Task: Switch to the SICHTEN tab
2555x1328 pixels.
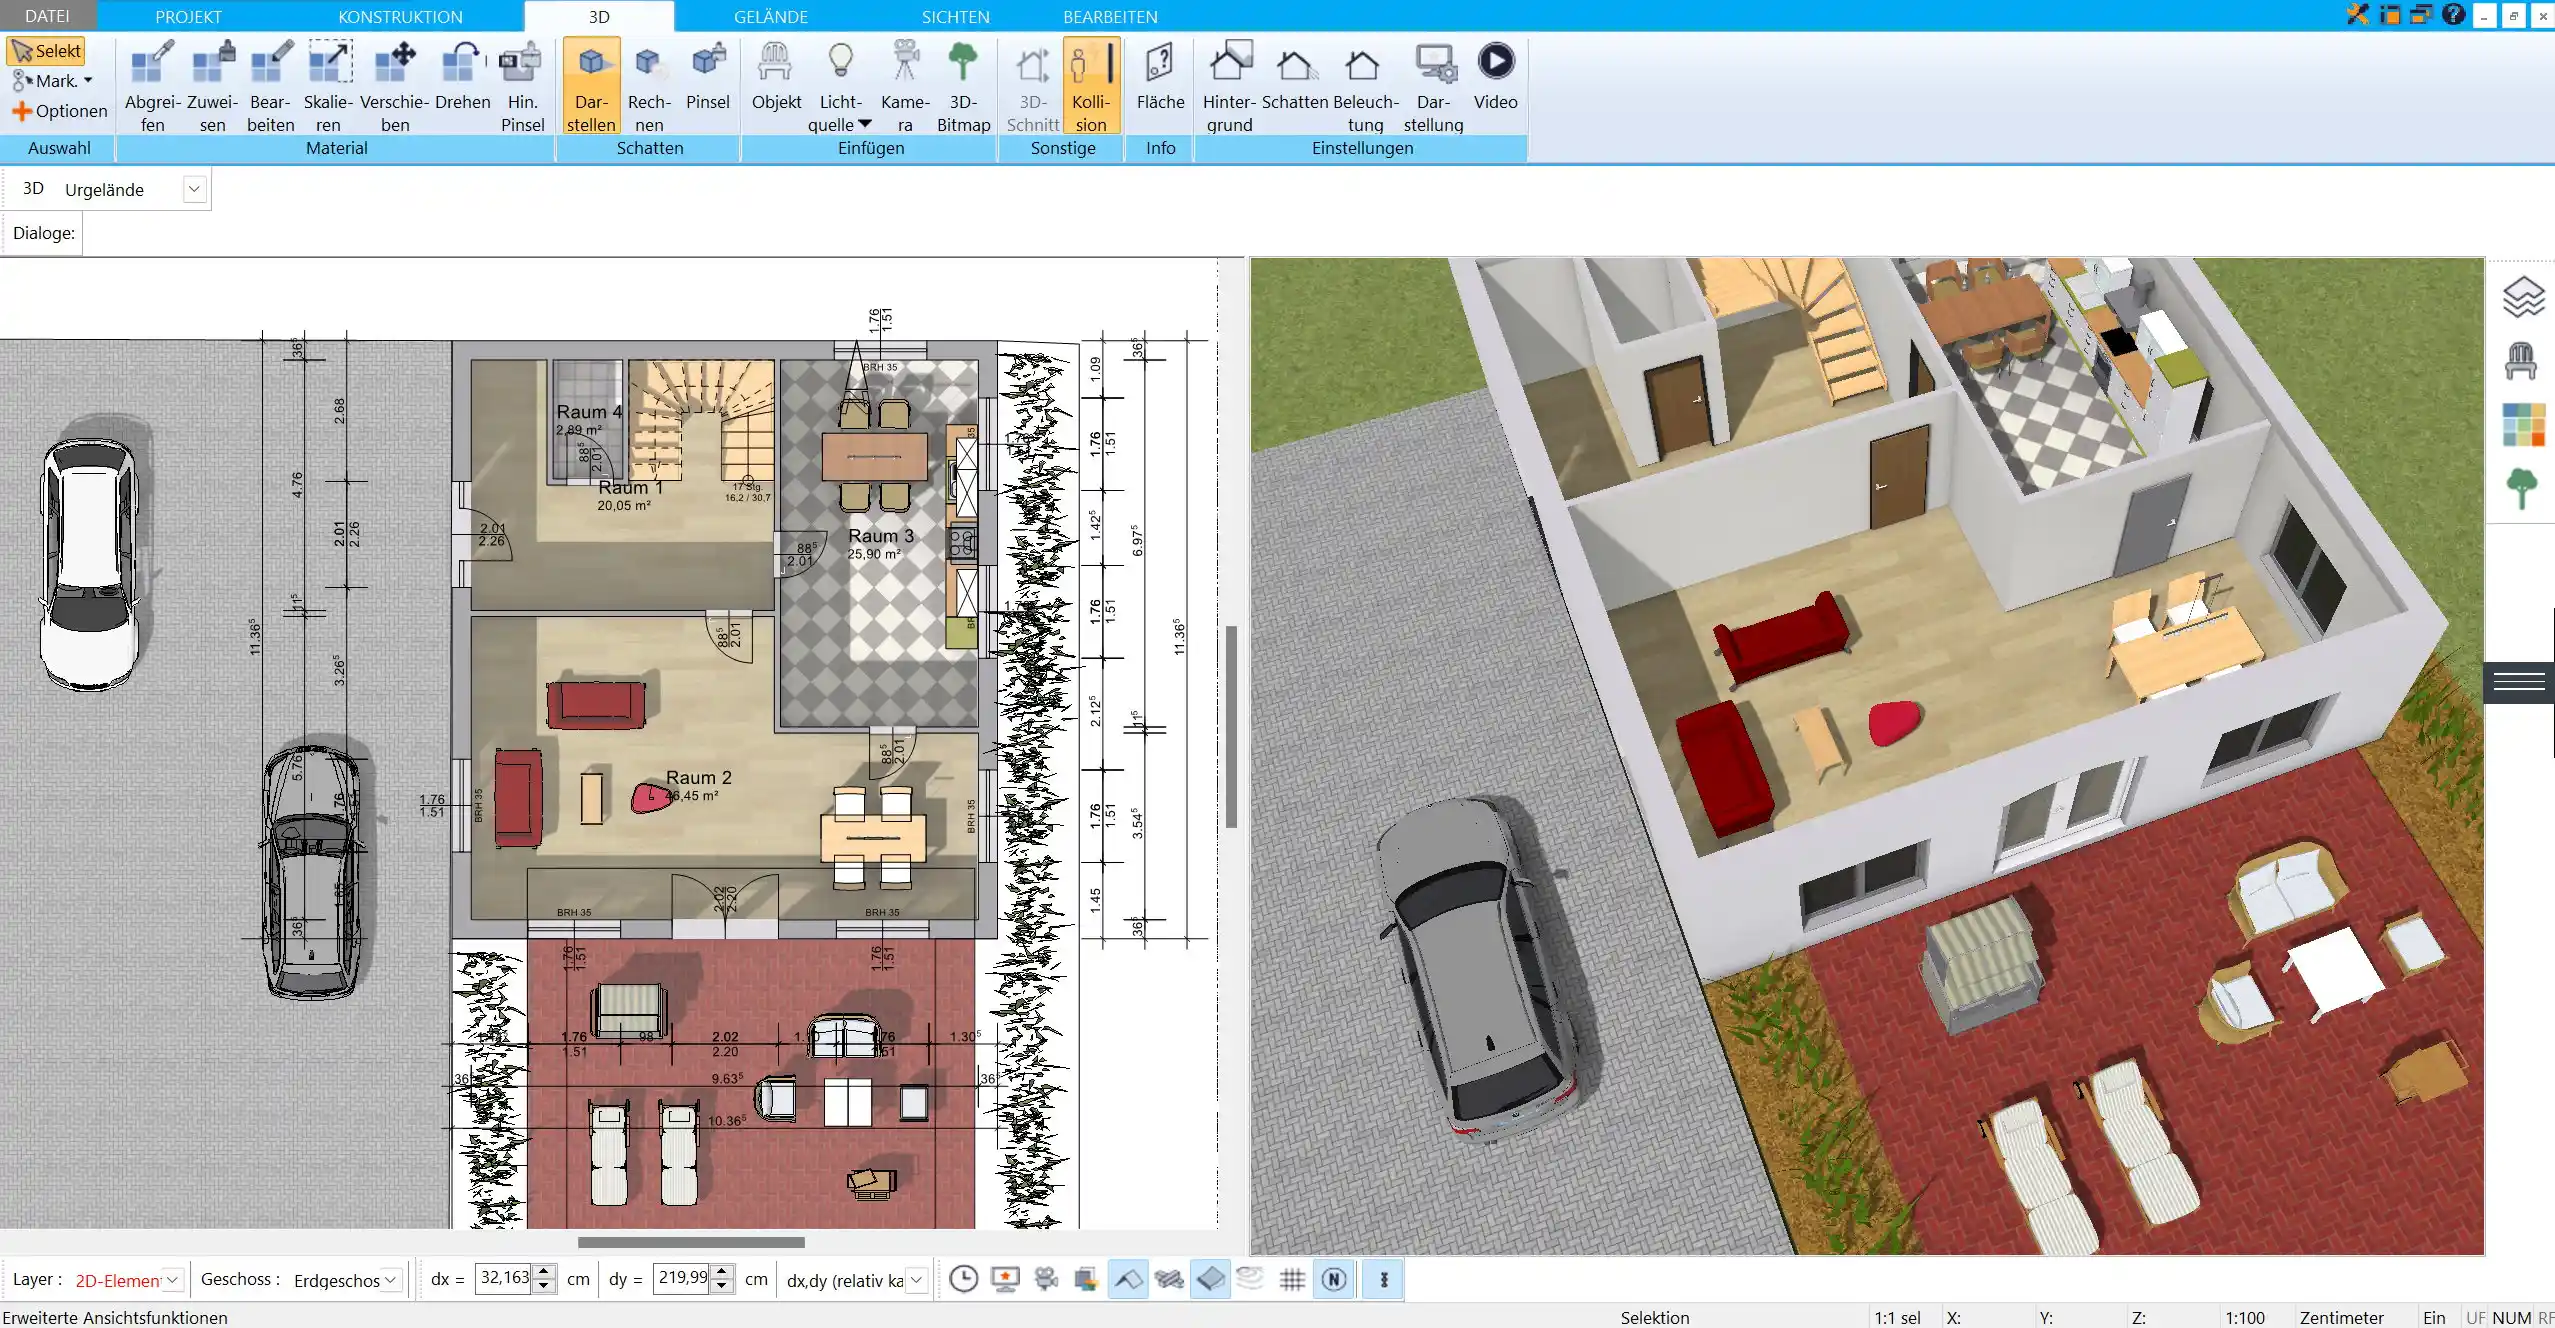Action: pyautogui.click(x=956, y=16)
